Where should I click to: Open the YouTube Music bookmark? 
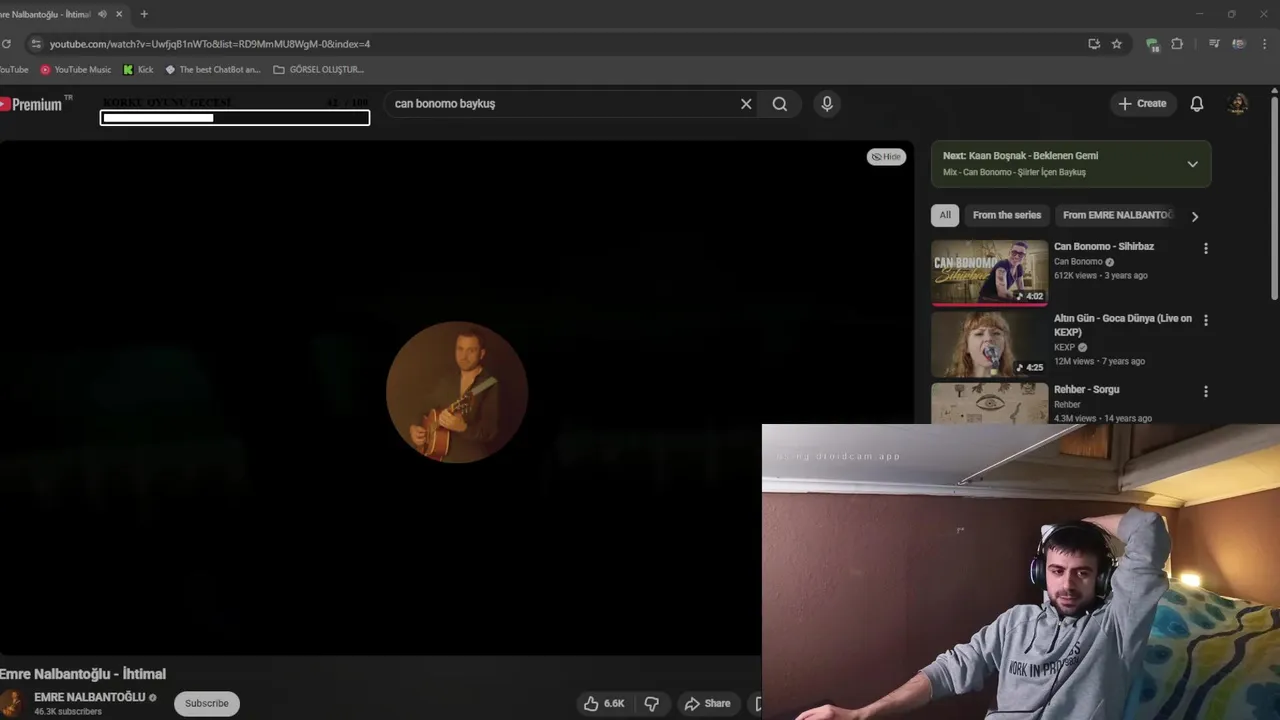tap(75, 70)
